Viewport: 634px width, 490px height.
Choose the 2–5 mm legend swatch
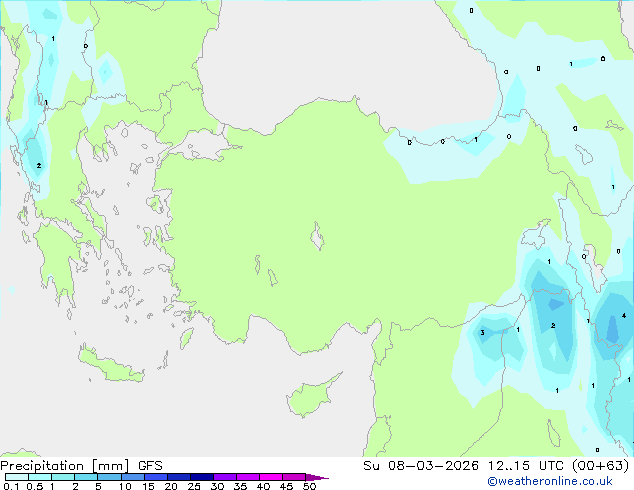[x=86, y=477]
